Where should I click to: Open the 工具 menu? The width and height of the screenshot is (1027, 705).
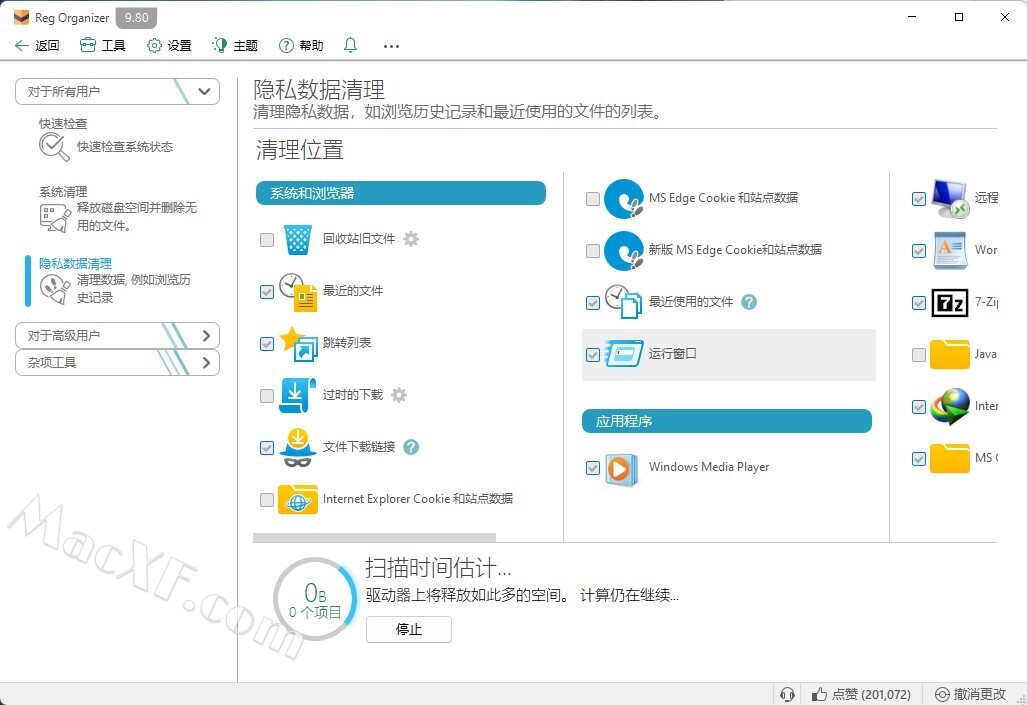tap(102, 45)
